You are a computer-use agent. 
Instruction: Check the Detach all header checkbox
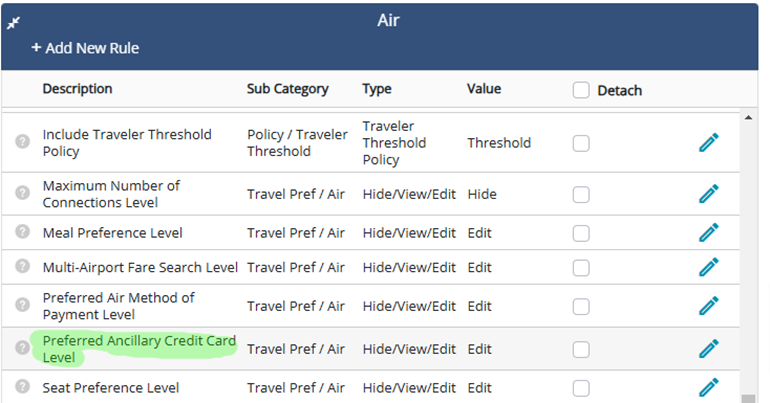click(581, 90)
